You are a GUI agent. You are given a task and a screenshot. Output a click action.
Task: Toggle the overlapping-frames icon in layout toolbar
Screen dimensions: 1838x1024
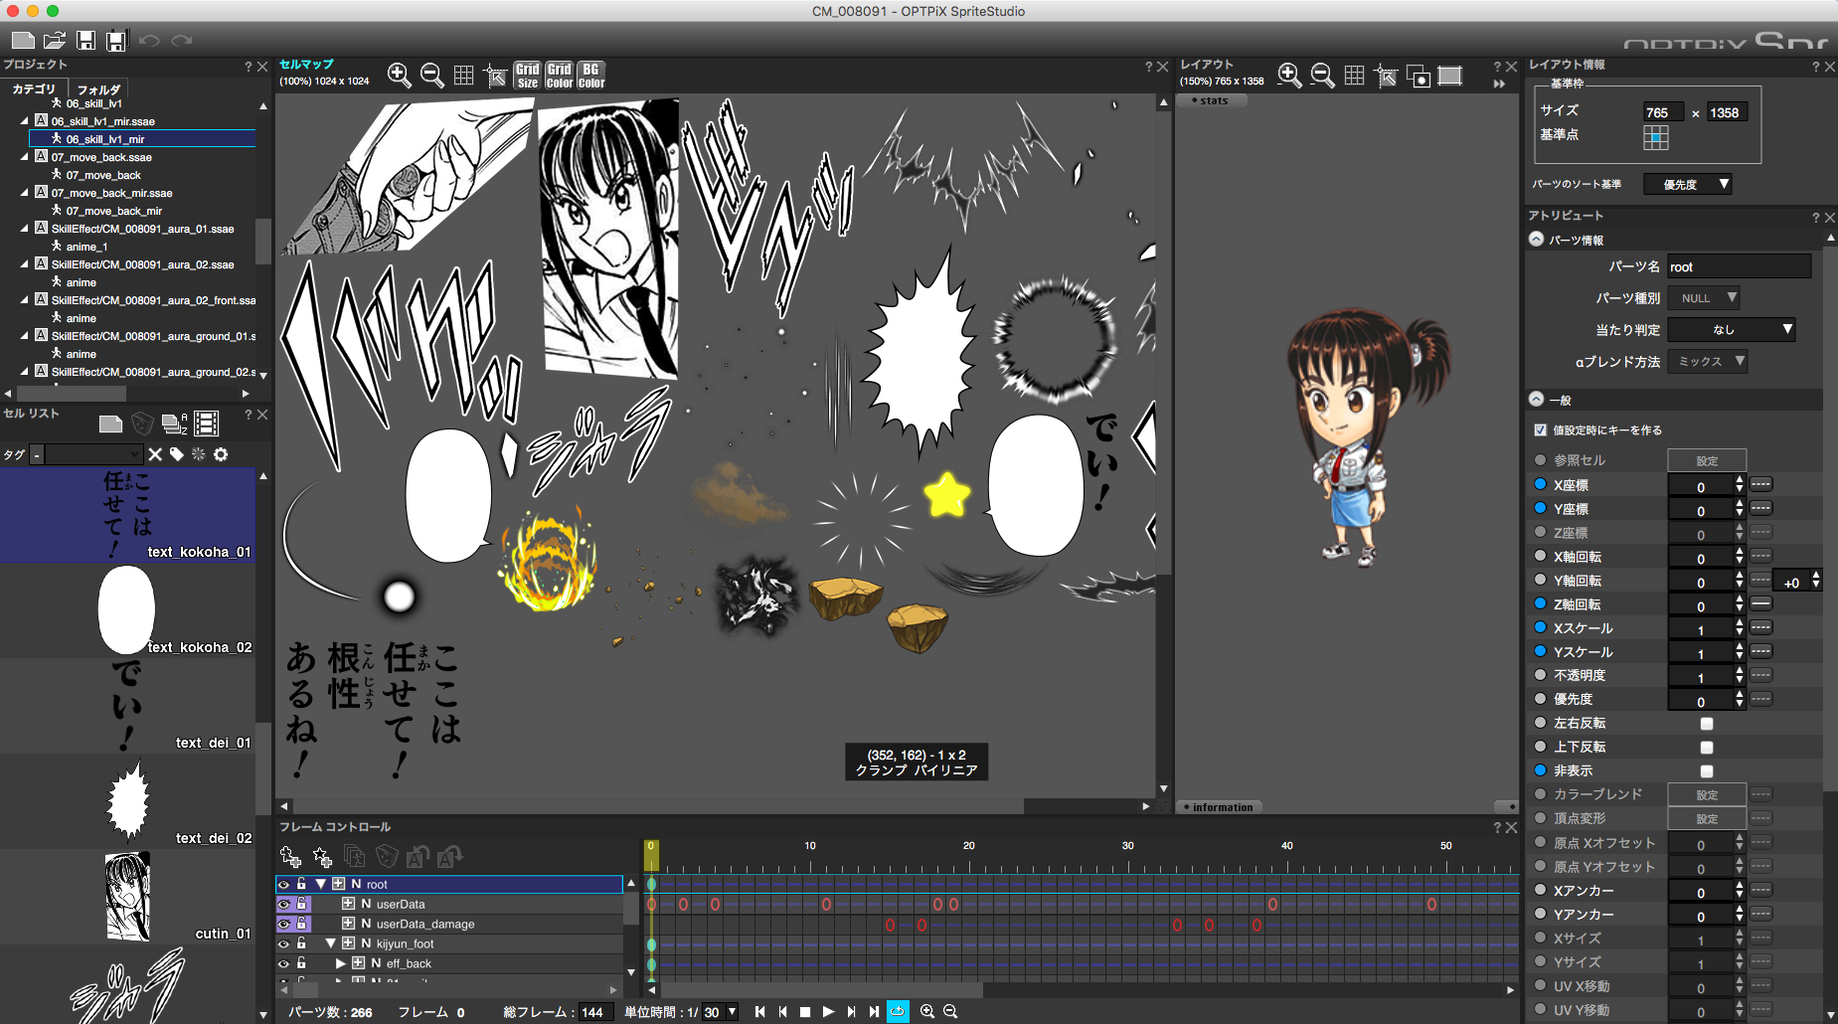click(x=1418, y=76)
